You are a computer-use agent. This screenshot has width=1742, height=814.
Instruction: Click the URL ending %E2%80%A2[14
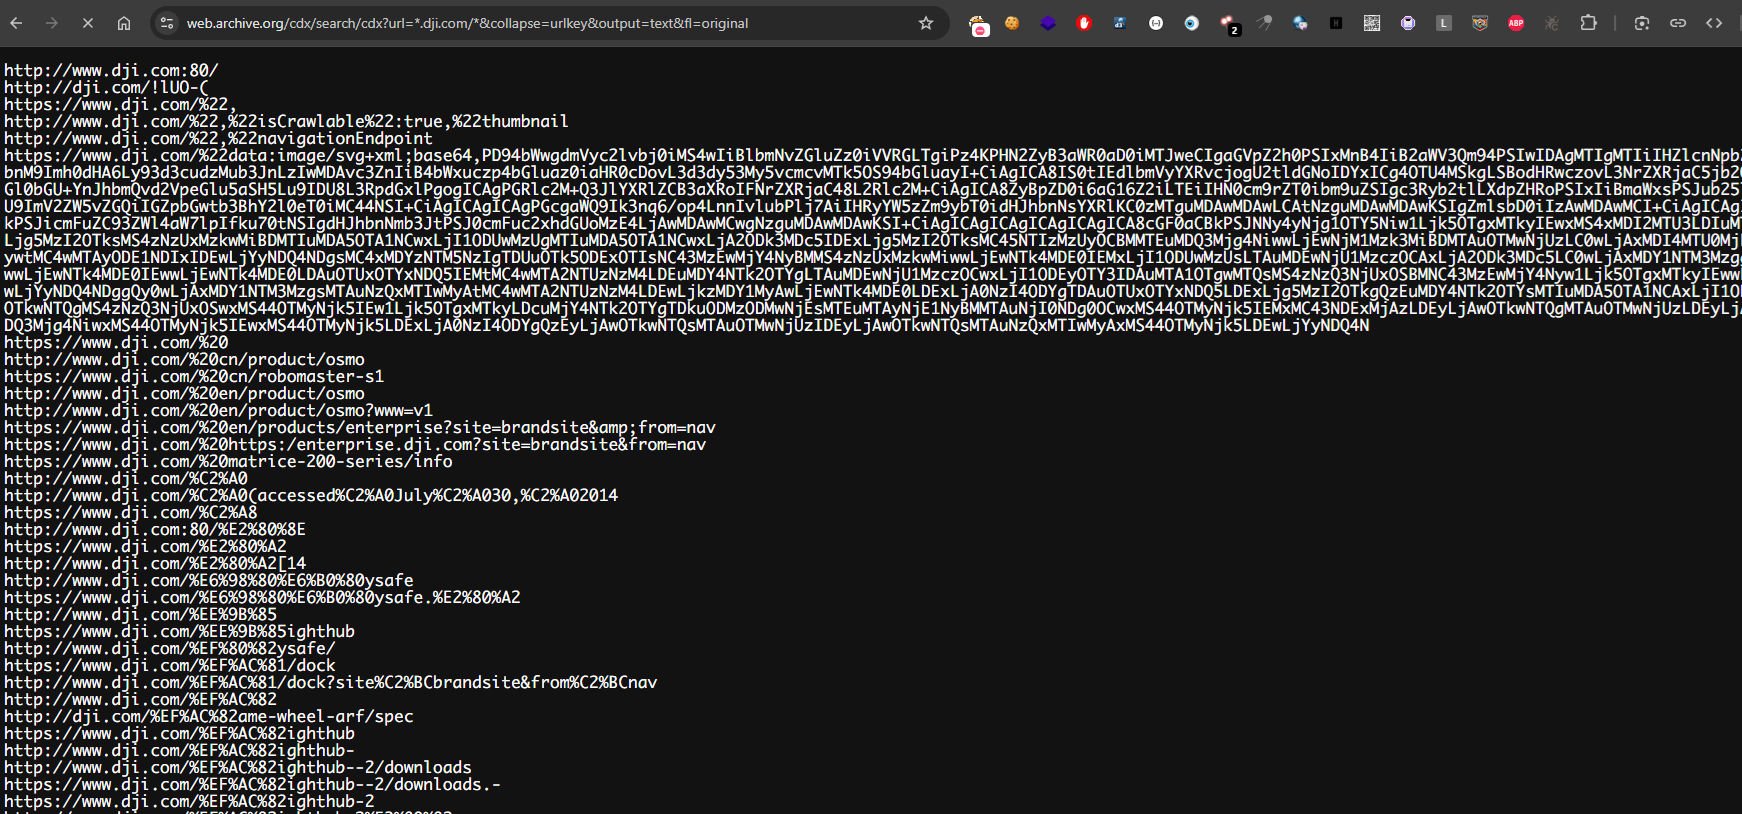(x=155, y=563)
